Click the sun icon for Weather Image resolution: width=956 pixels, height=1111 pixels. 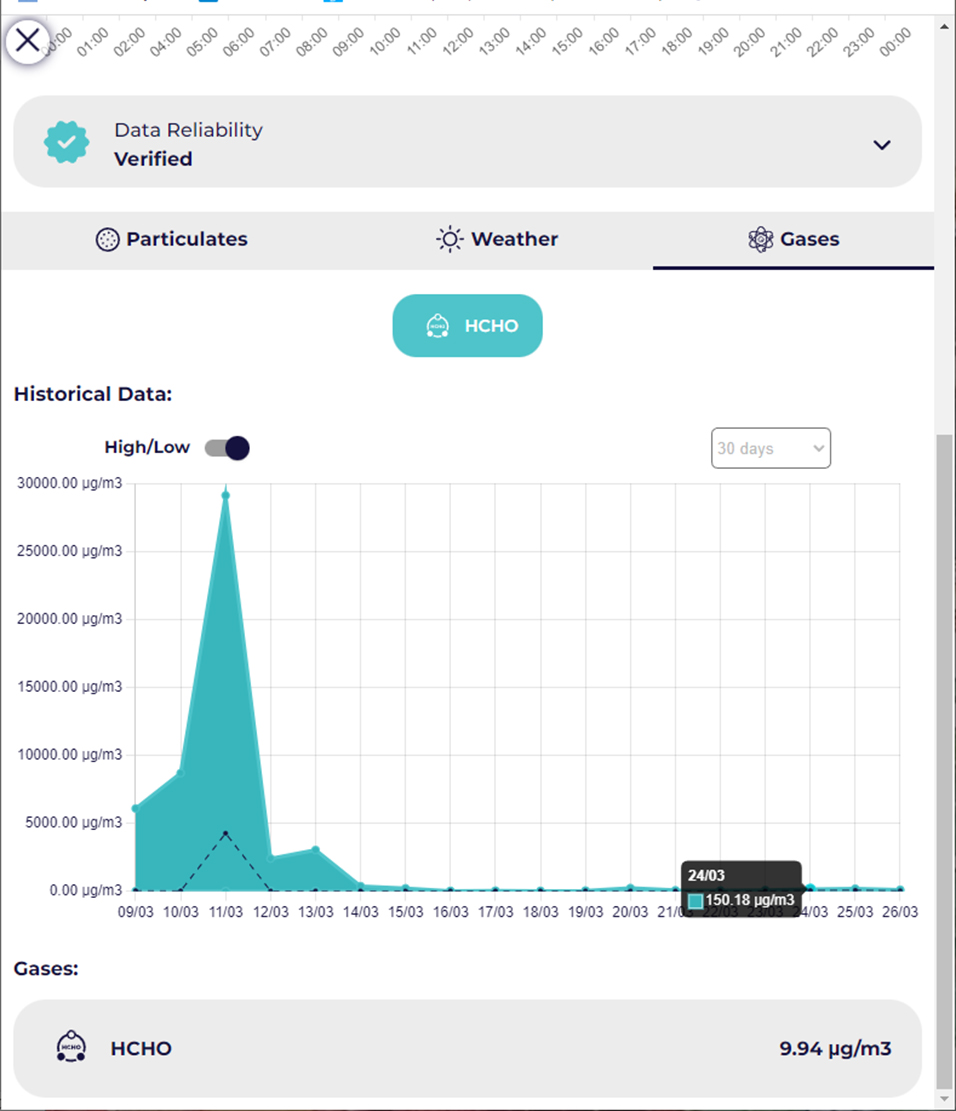pyautogui.click(x=450, y=240)
